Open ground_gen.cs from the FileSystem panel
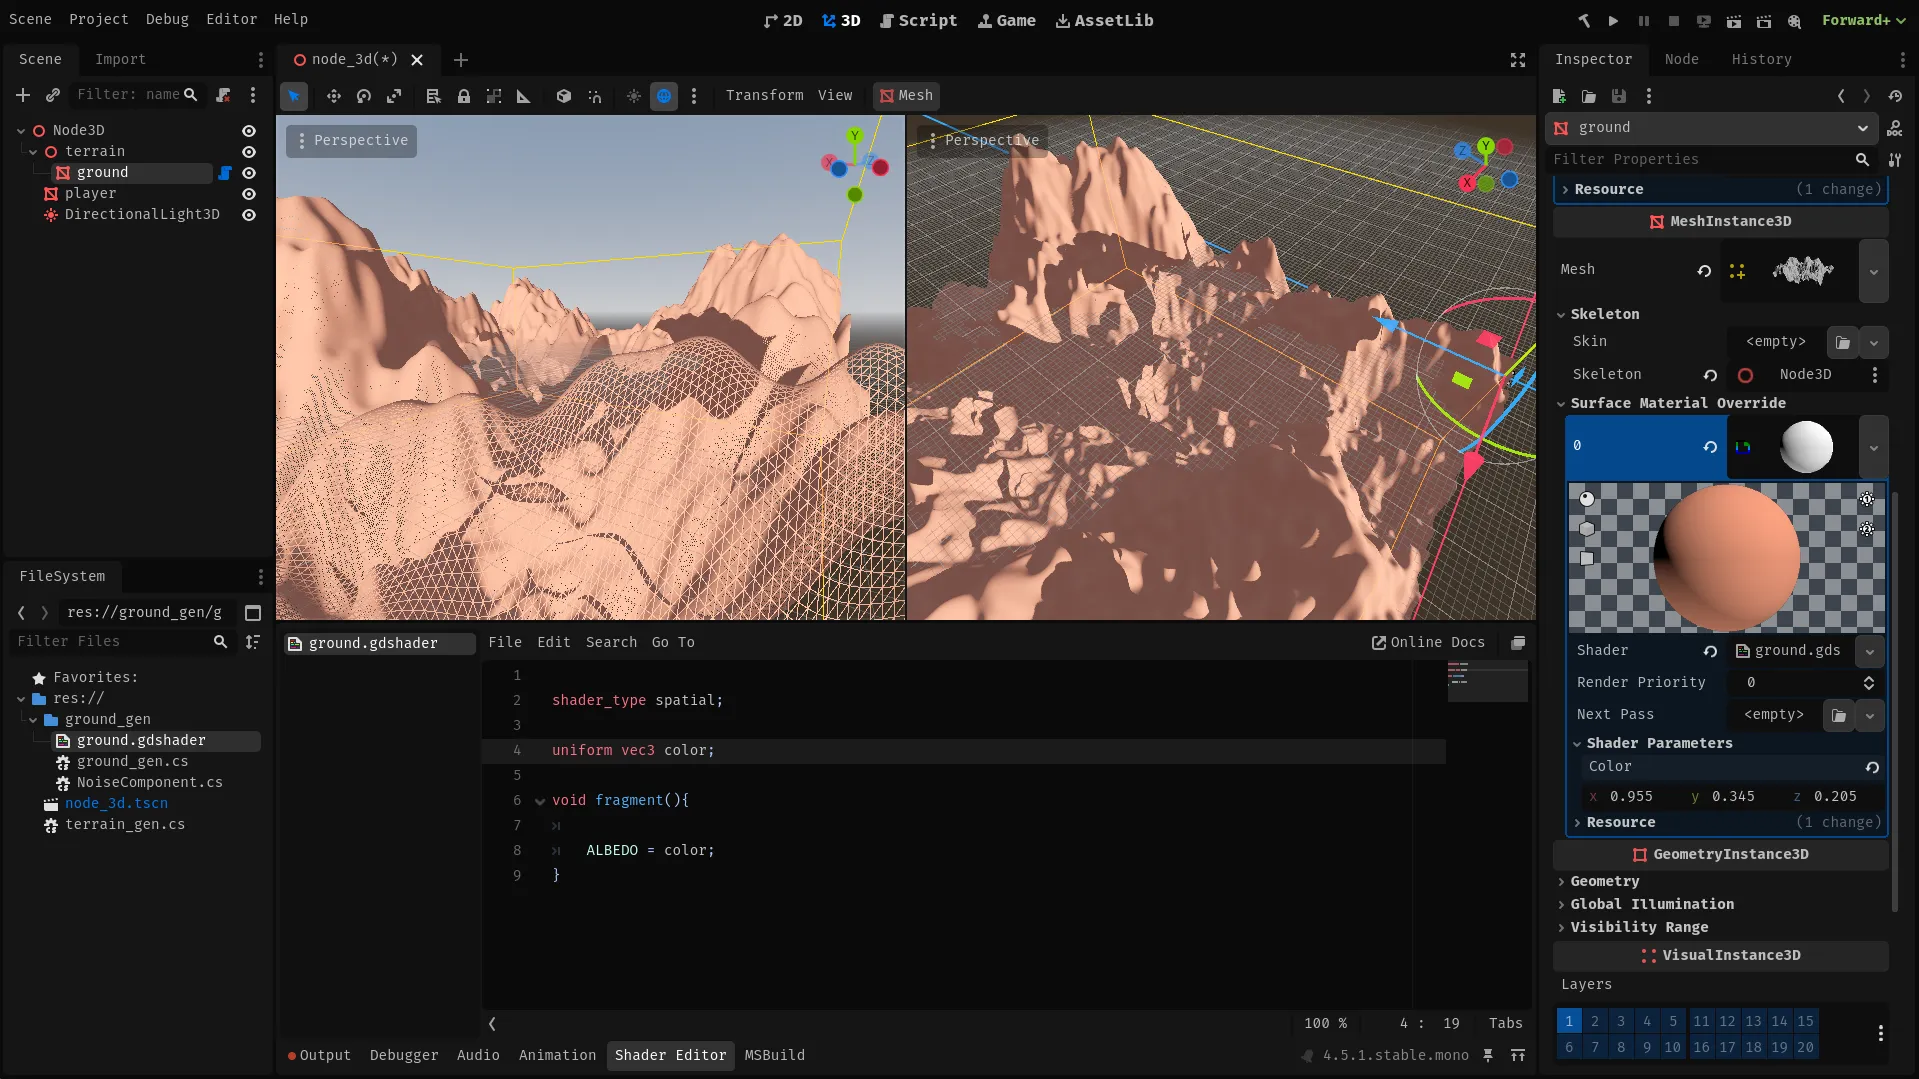This screenshot has height=1079, width=1919. 133,761
